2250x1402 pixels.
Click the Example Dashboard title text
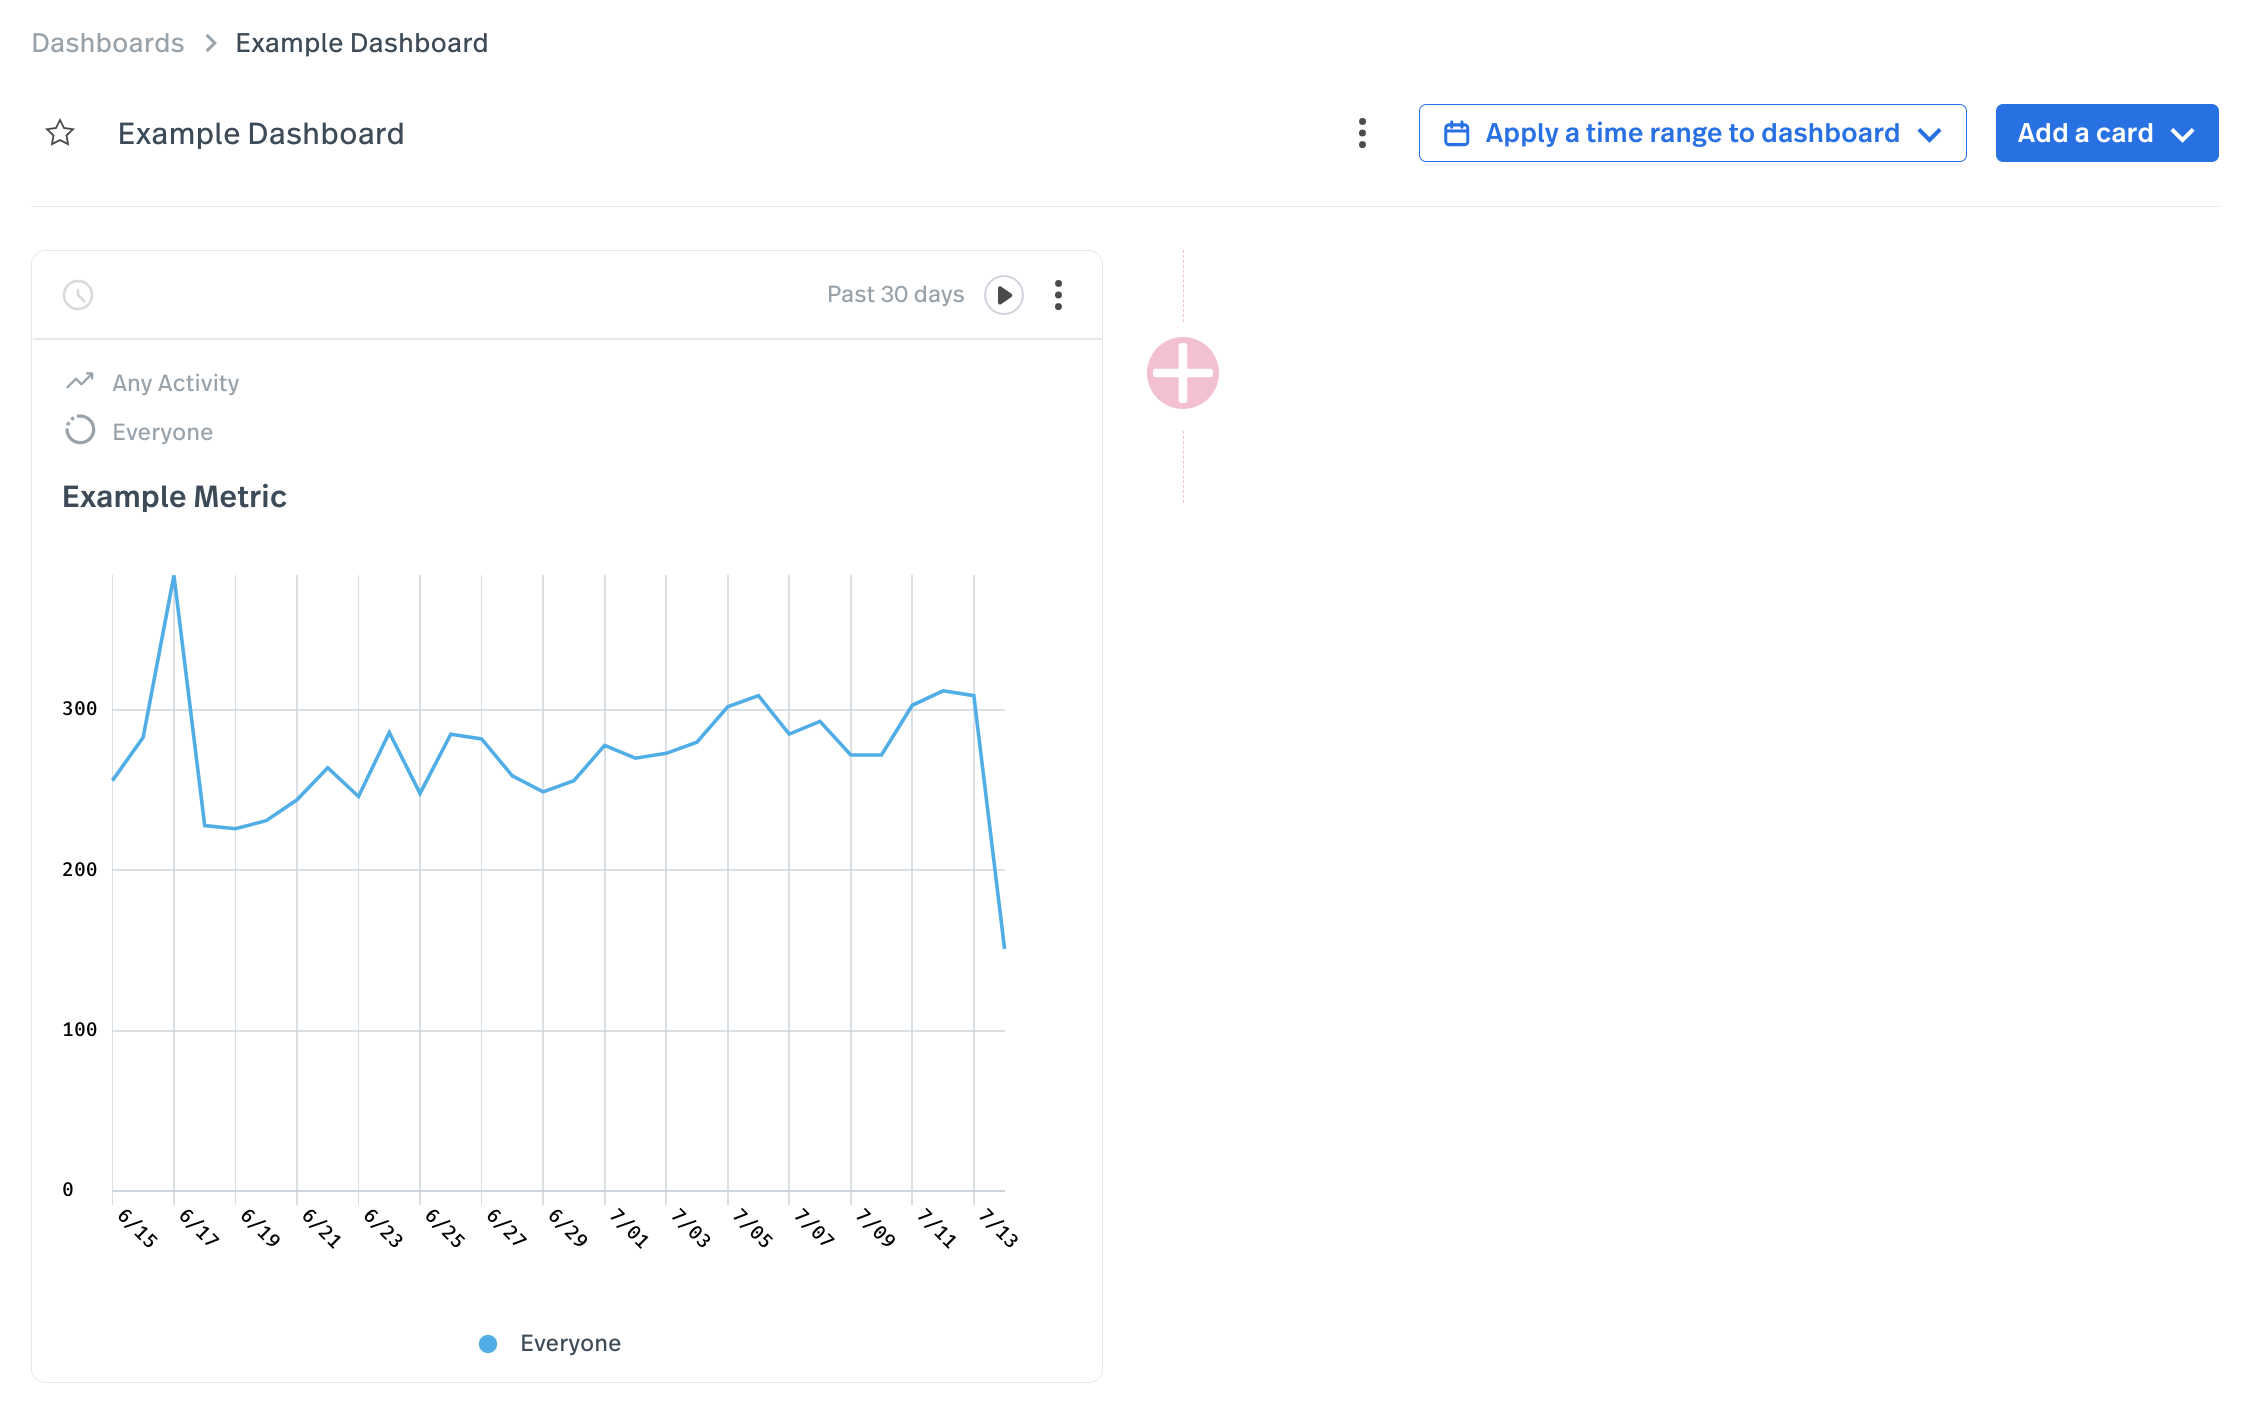(261, 133)
